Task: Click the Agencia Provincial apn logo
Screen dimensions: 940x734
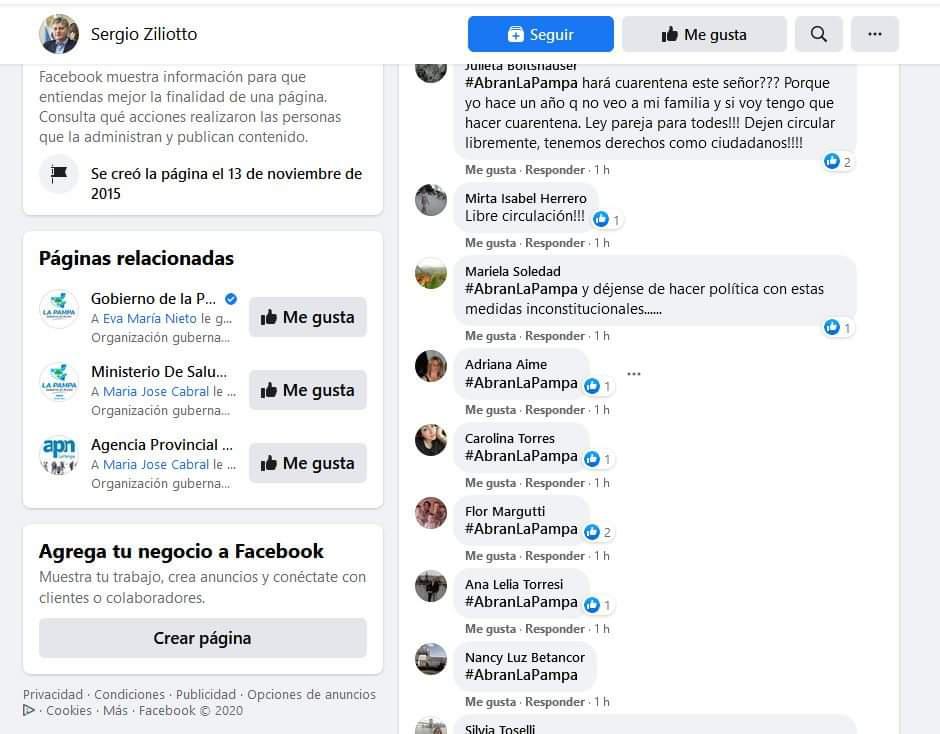Action: (59, 455)
